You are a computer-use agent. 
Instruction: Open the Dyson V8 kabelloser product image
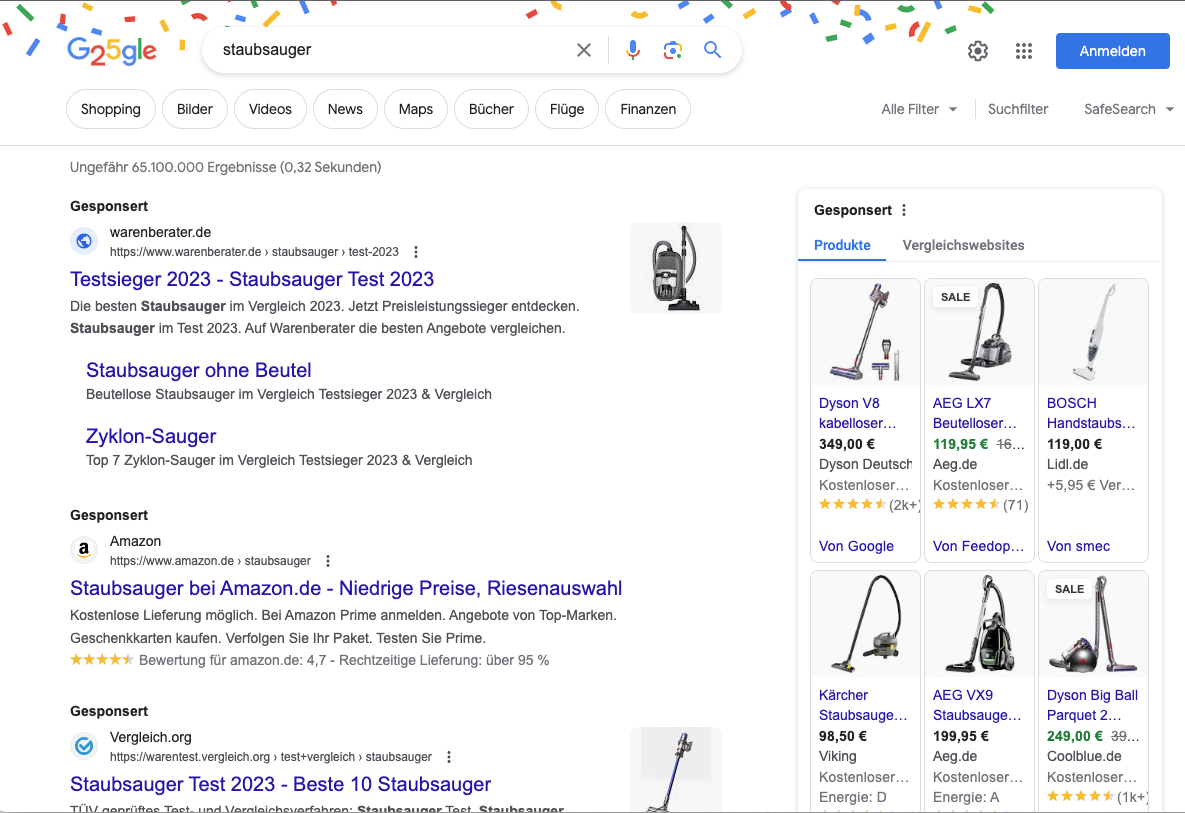(865, 332)
